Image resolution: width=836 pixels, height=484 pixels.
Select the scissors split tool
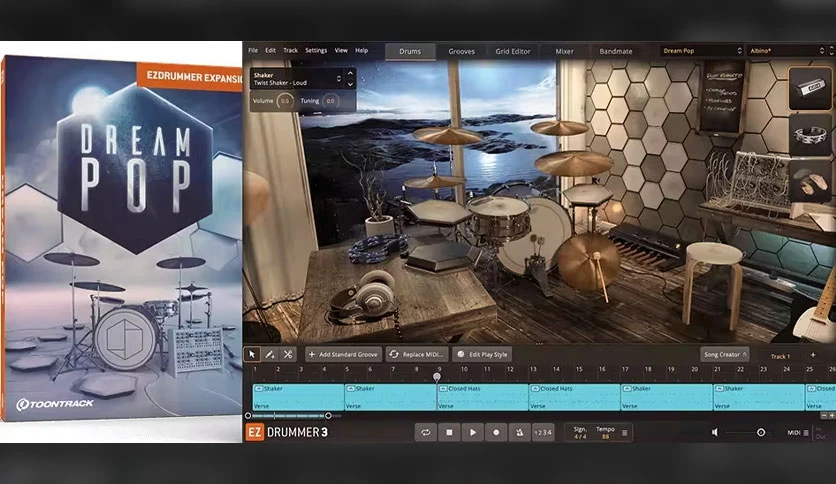point(288,354)
